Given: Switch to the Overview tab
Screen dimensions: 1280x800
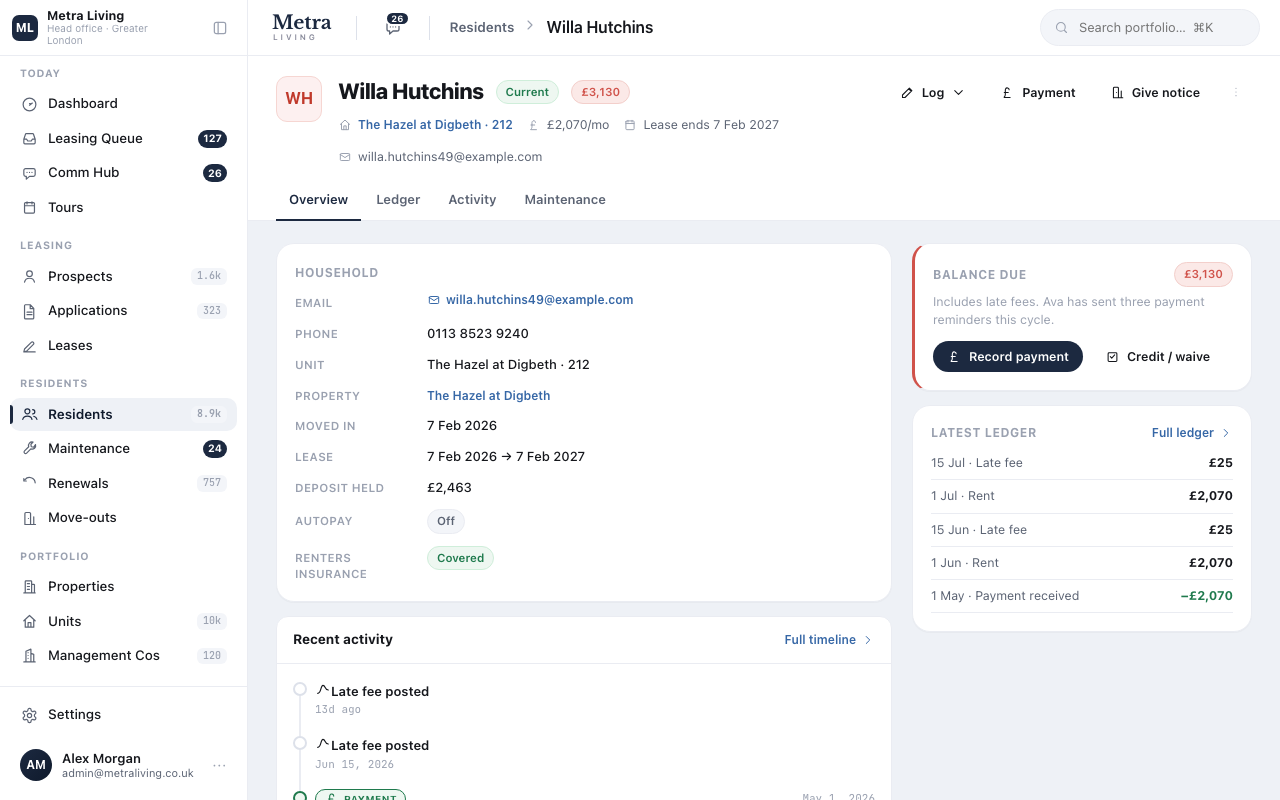Looking at the screenshot, I should point(318,200).
